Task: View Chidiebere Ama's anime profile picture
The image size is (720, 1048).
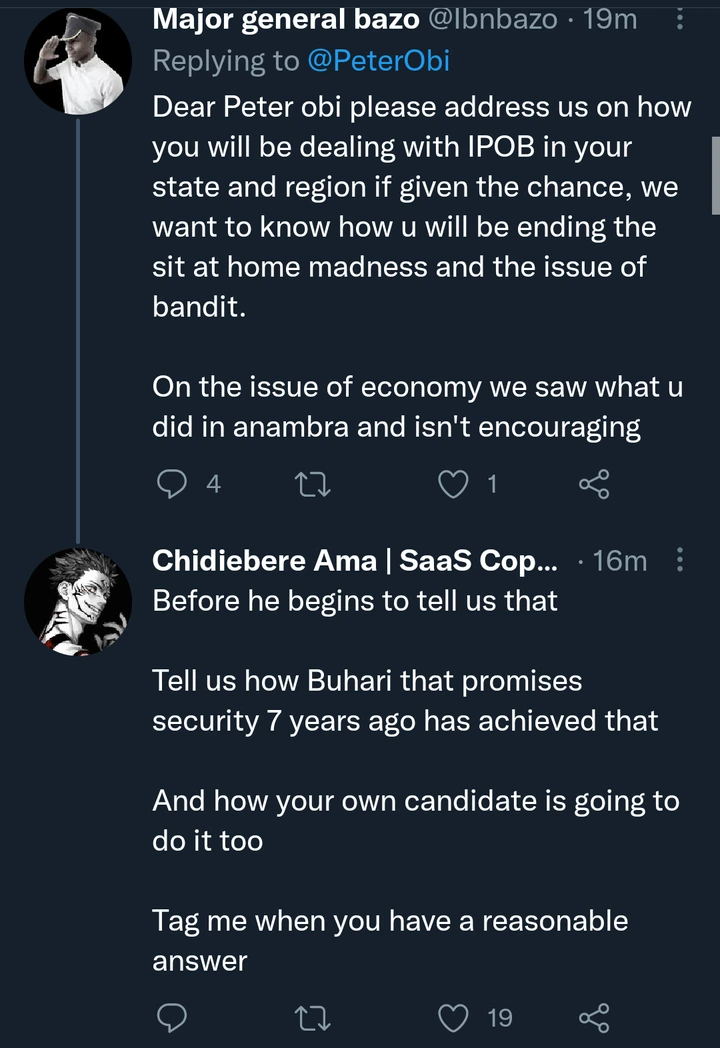Action: coord(78,603)
